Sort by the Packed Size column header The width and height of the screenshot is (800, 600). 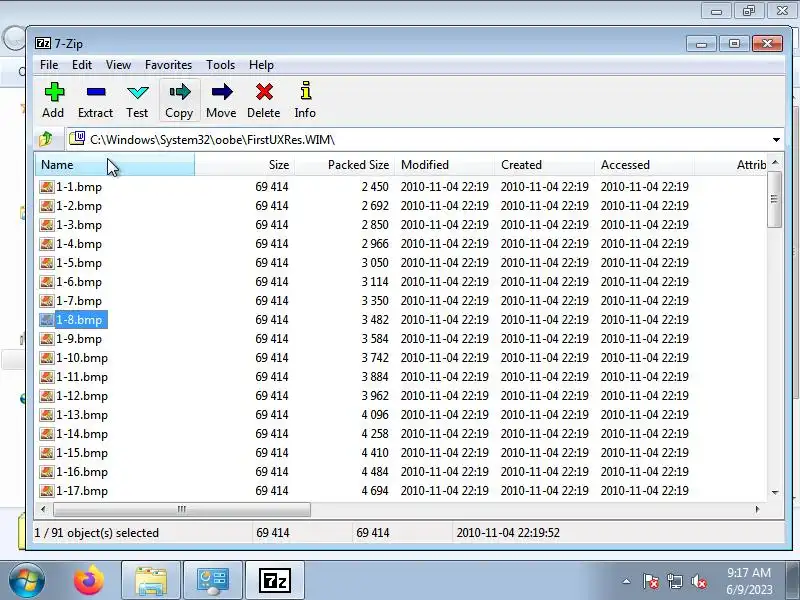coord(344,165)
